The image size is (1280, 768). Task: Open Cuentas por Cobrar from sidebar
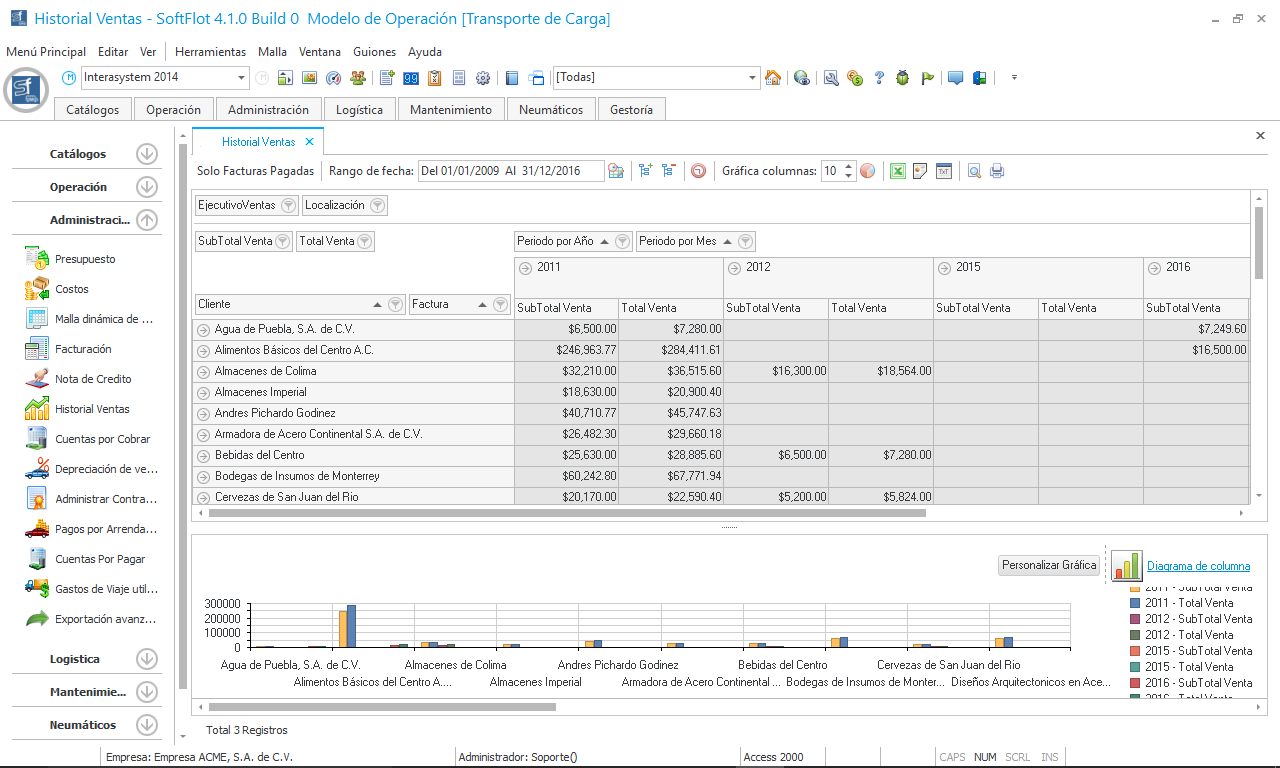[x=102, y=439]
